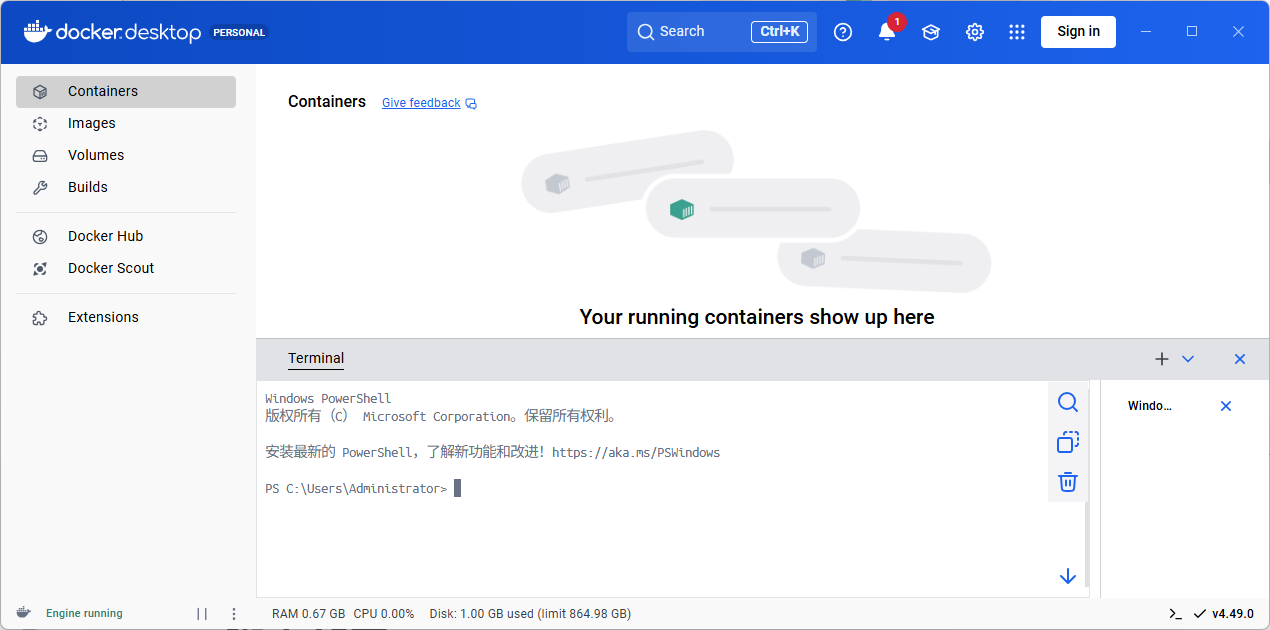Open the engine kebab menu in status bar
This screenshot has height=630, width=1270.
pos(234,614)
